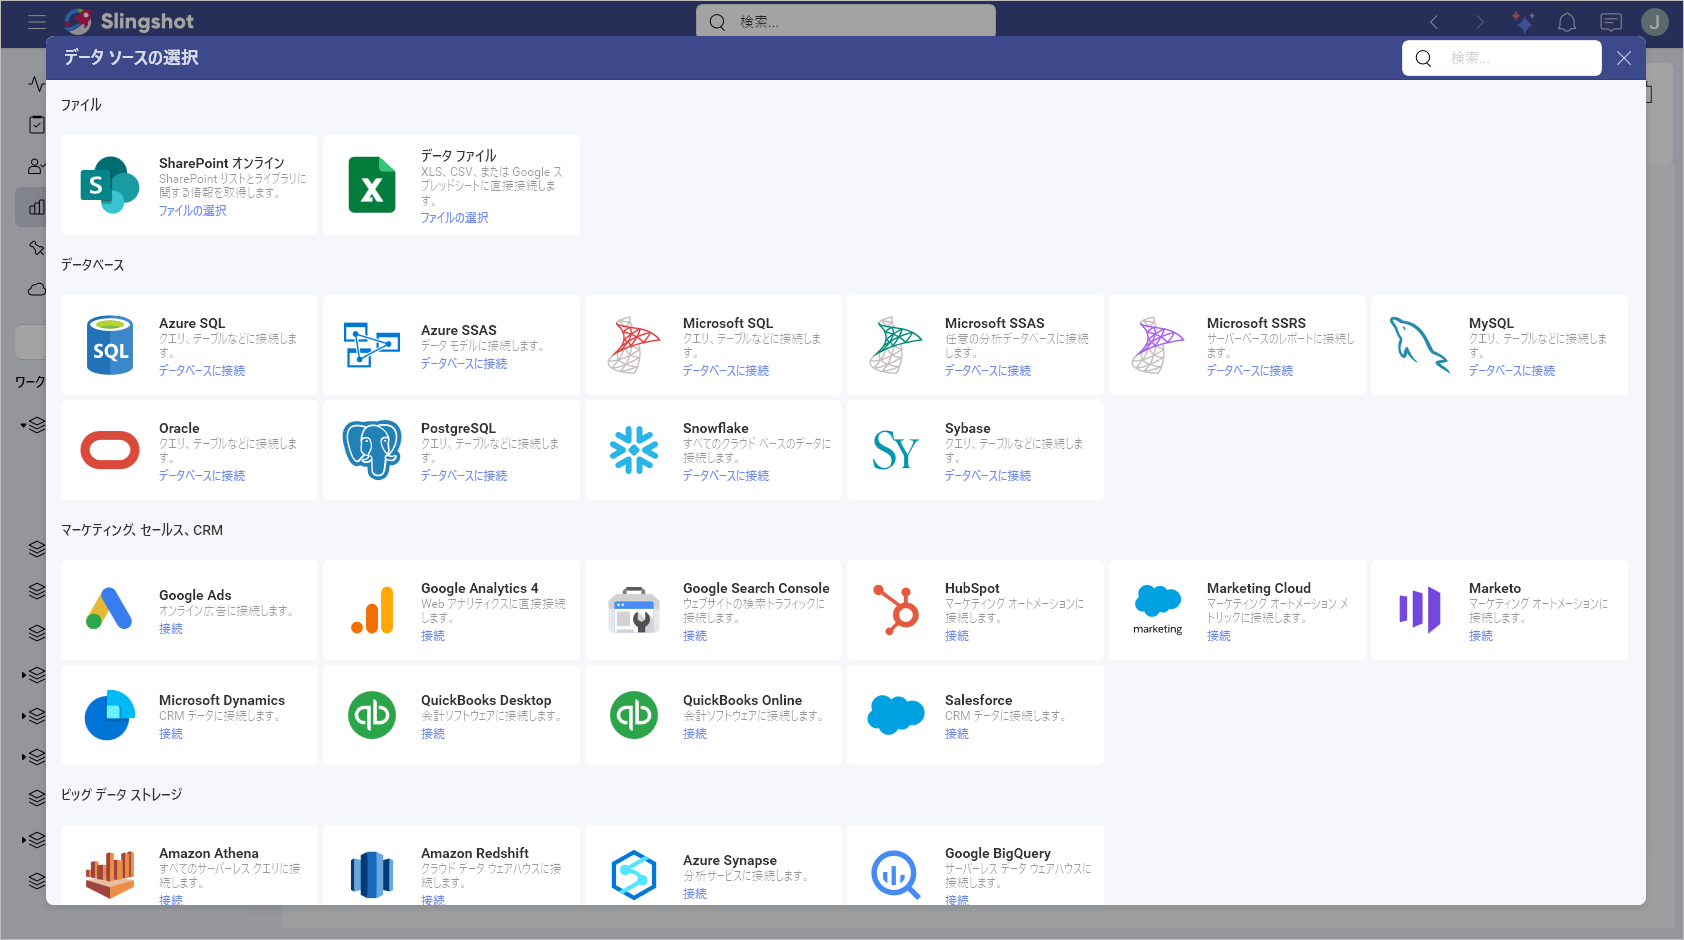Pick the Azure SSAS icon
1684x940 pixels.
(371, 345)
